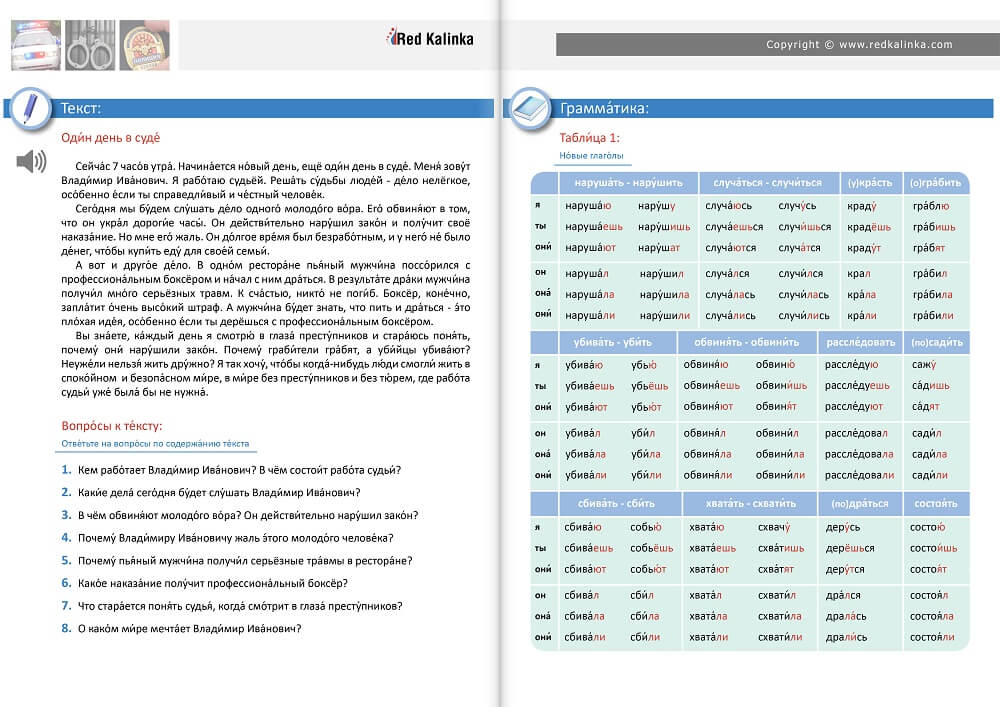Click the speaker audio icon beside the text
The width and height of the screenshot is (1000, 707).
click(31, 161)
